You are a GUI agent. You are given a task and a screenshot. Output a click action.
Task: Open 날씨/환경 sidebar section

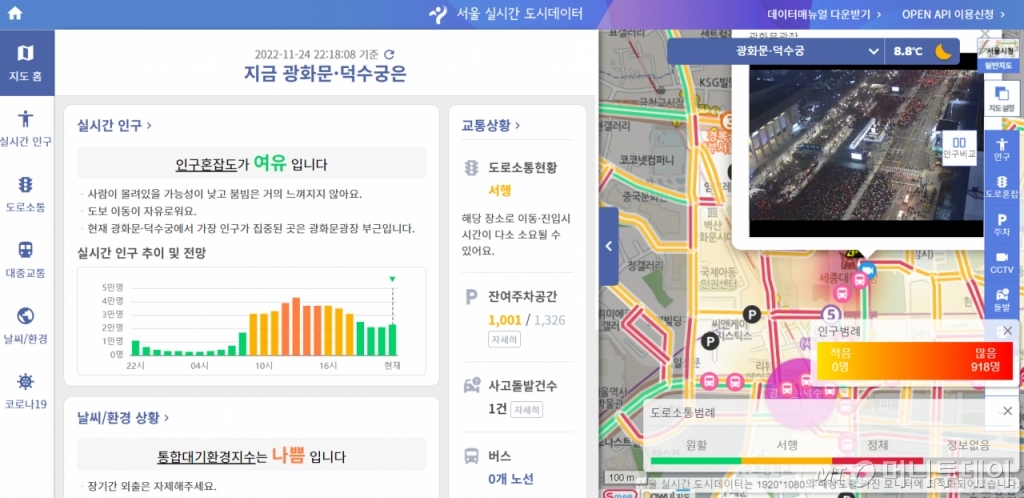26,325
